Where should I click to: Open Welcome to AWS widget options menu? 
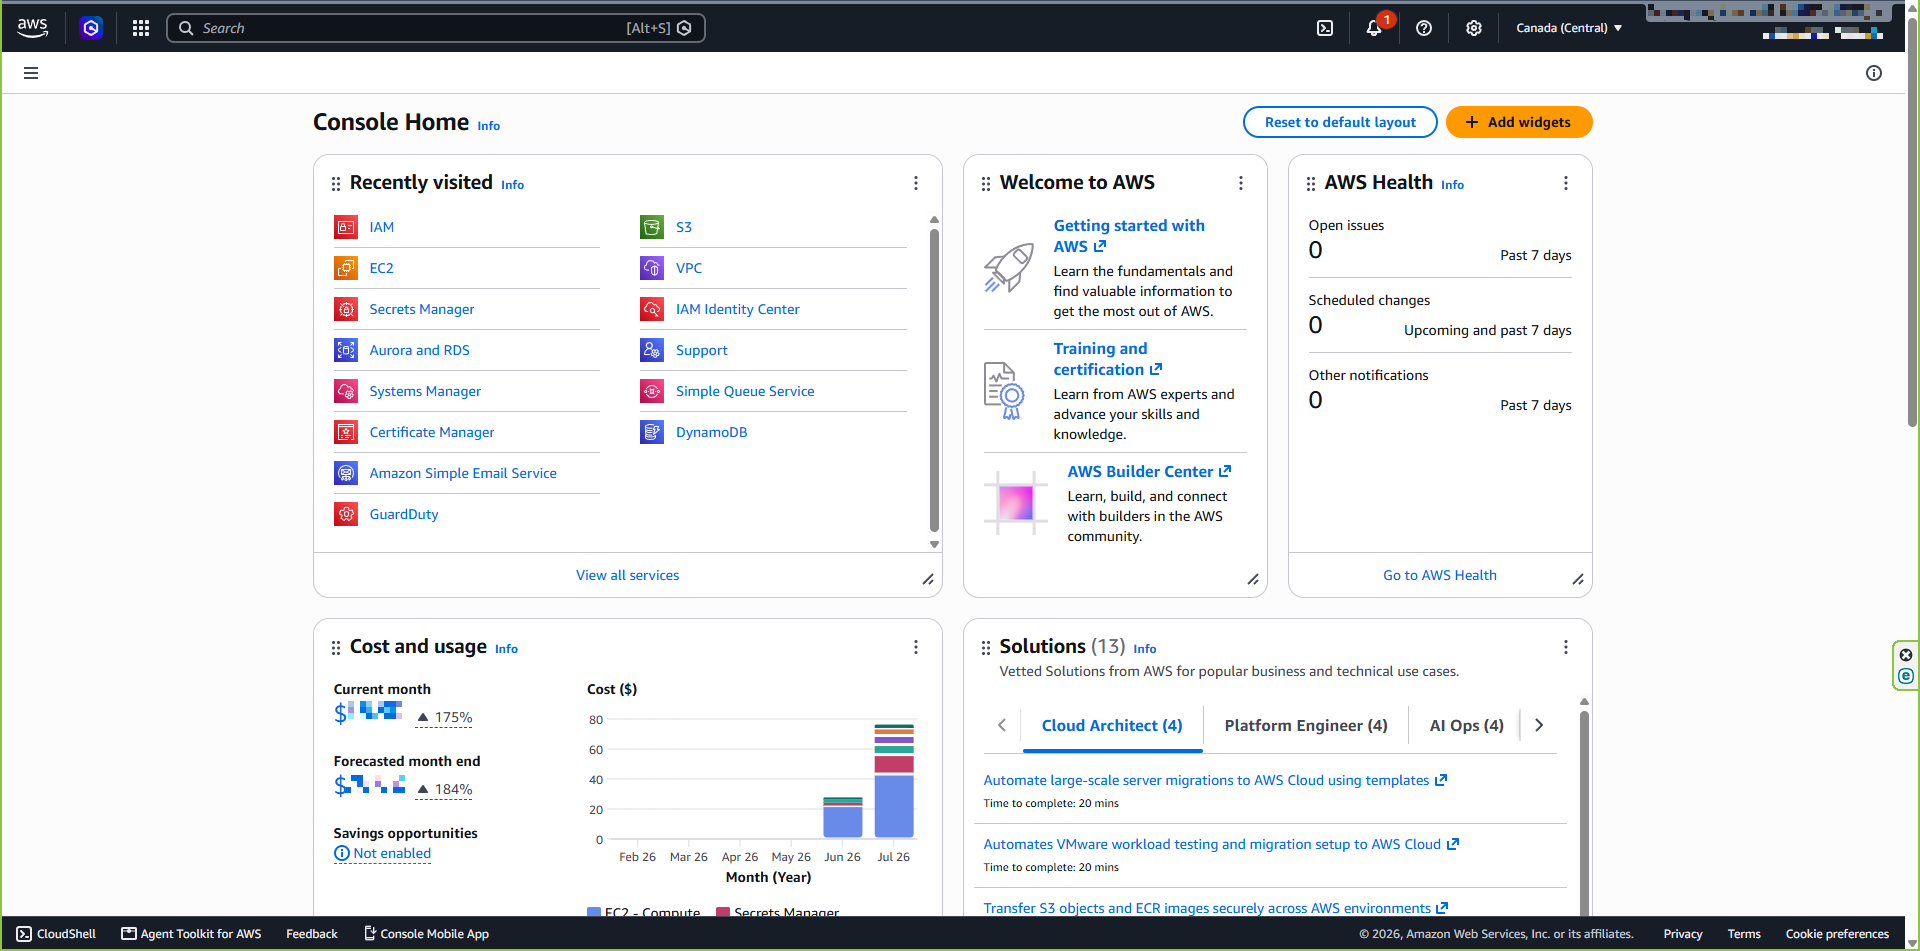(1240, 183)
